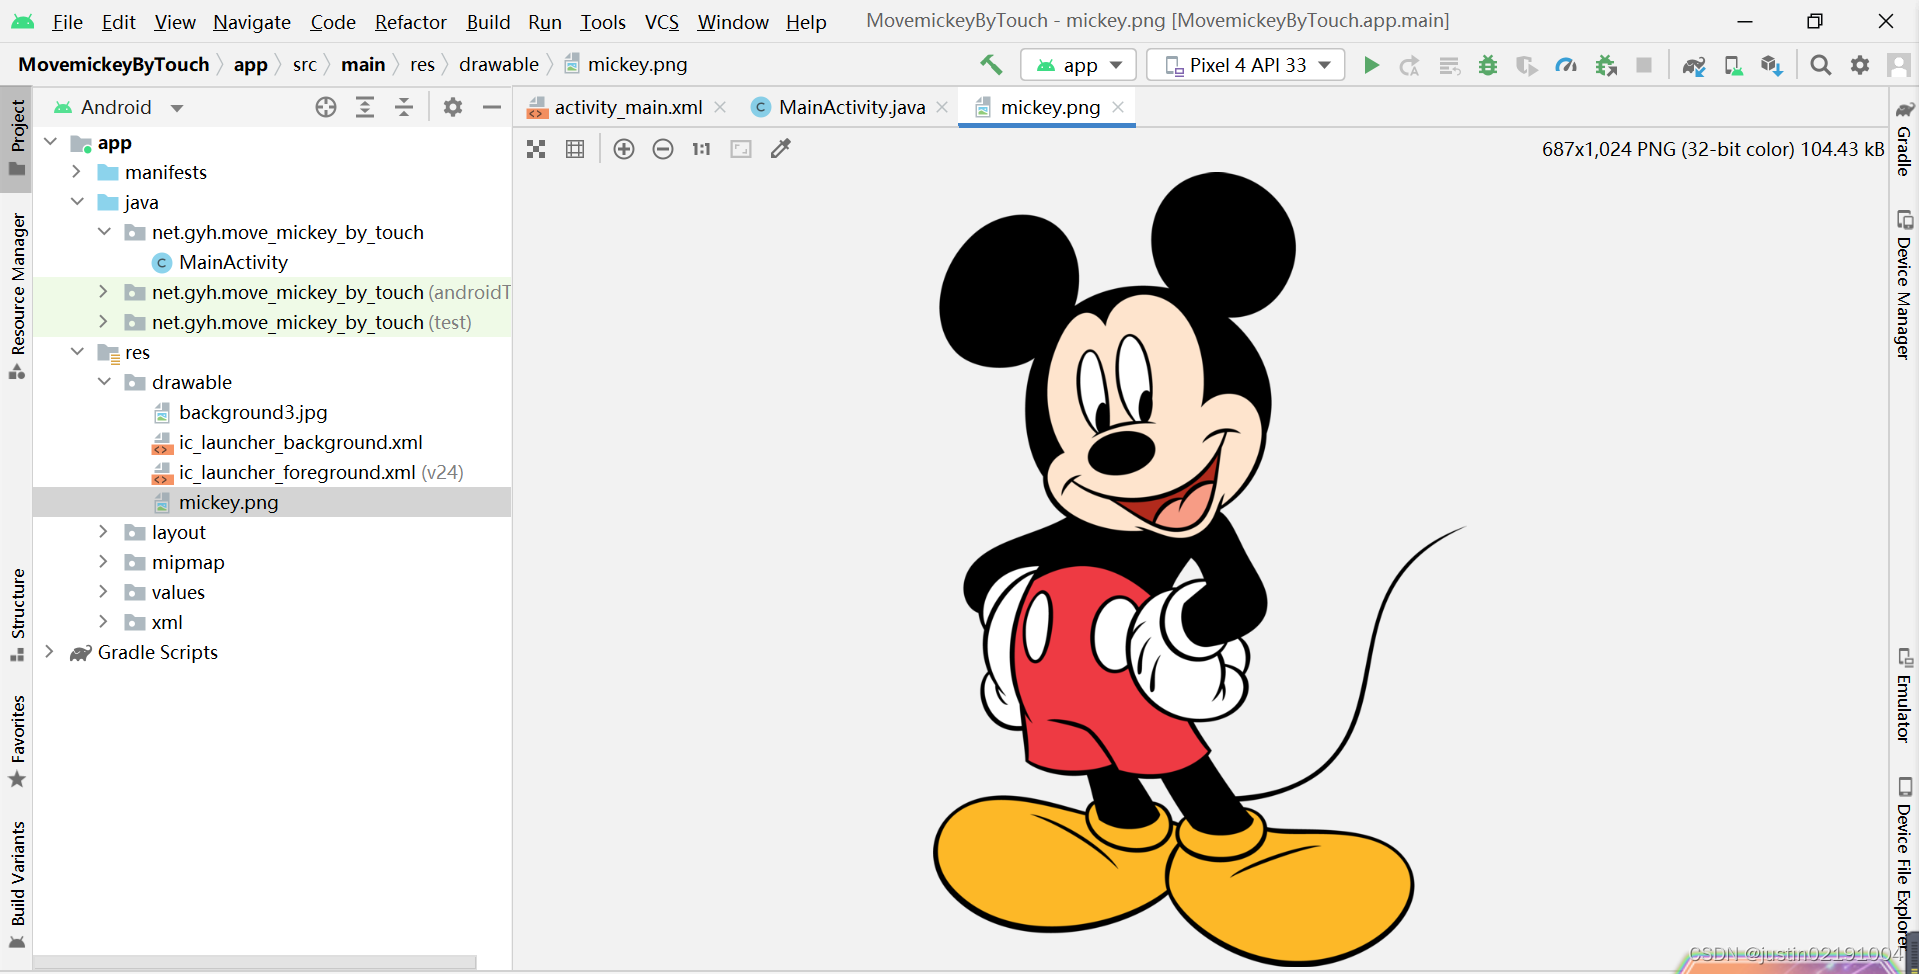
Task: Open the Pixel 4 API 33 device dropdown
Action: 1246,65
